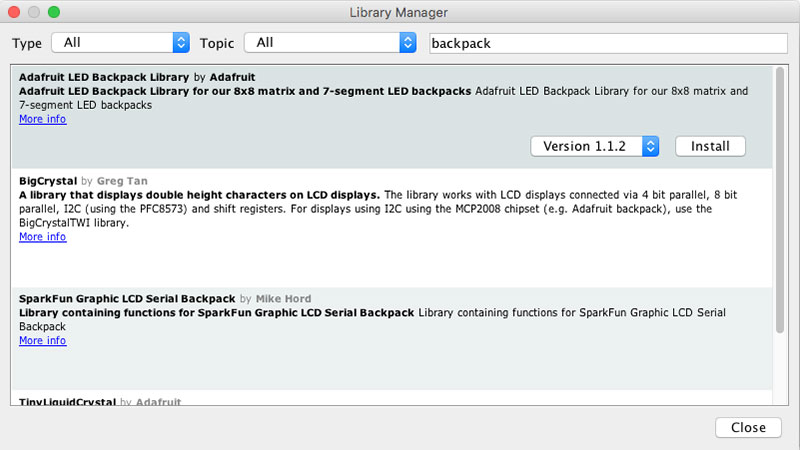Maximize the window with the green icon
The width and height of the screenshot is (800, 450).
coord(54,12)
